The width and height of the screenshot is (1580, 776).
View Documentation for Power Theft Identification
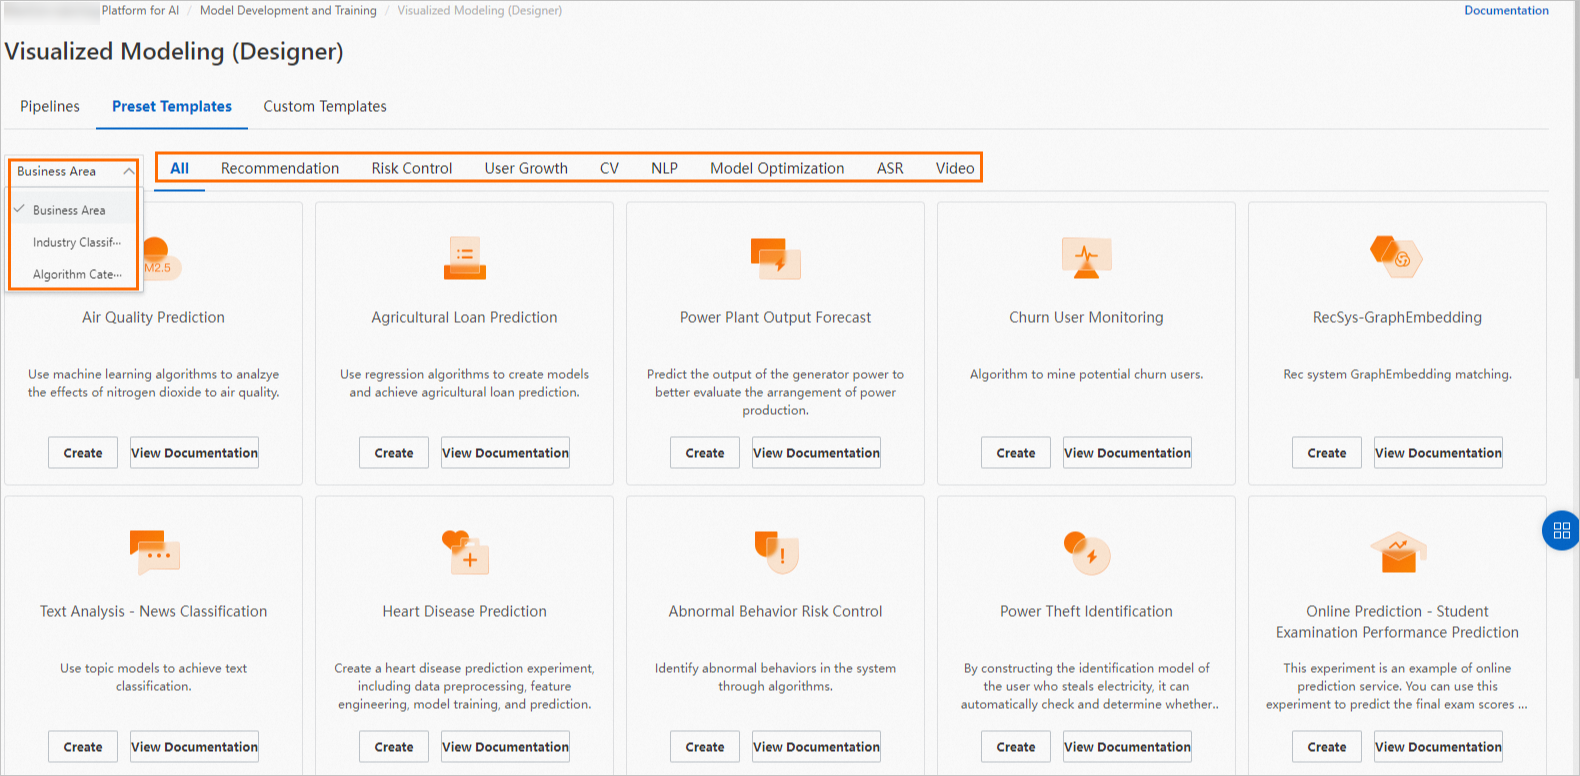(x=1127, y=747)
